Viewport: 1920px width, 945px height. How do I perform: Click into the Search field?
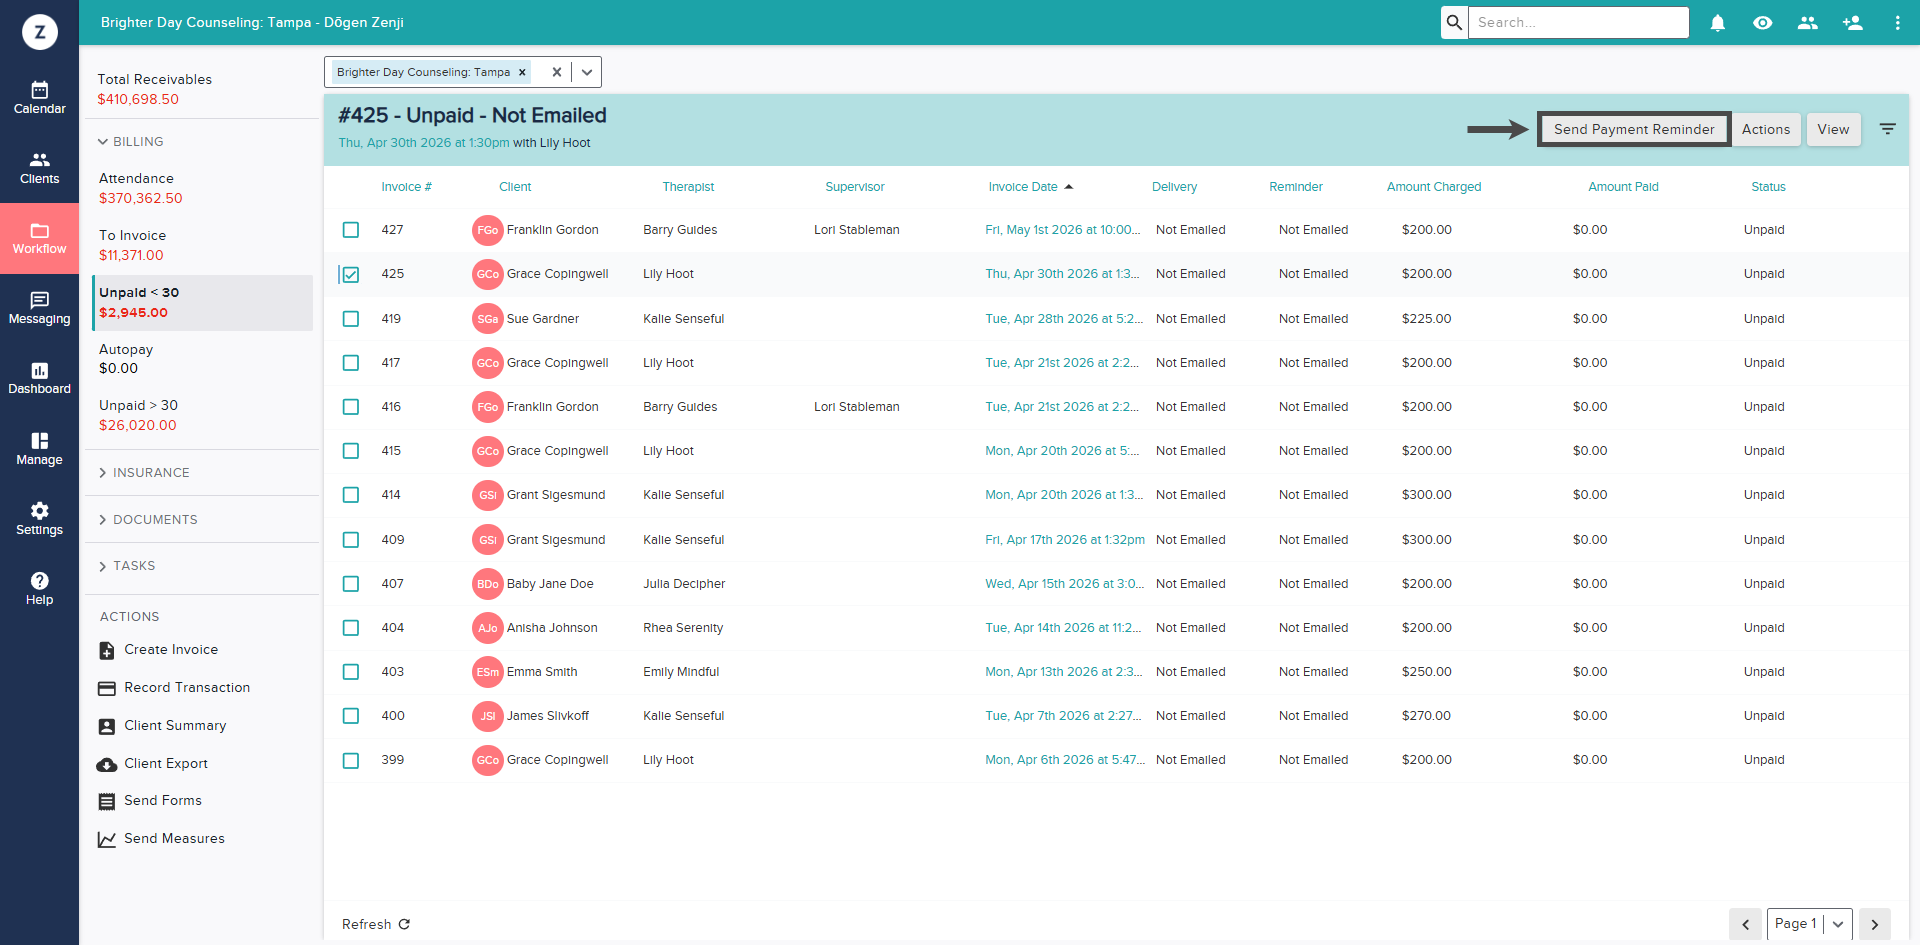(1578, 22)
